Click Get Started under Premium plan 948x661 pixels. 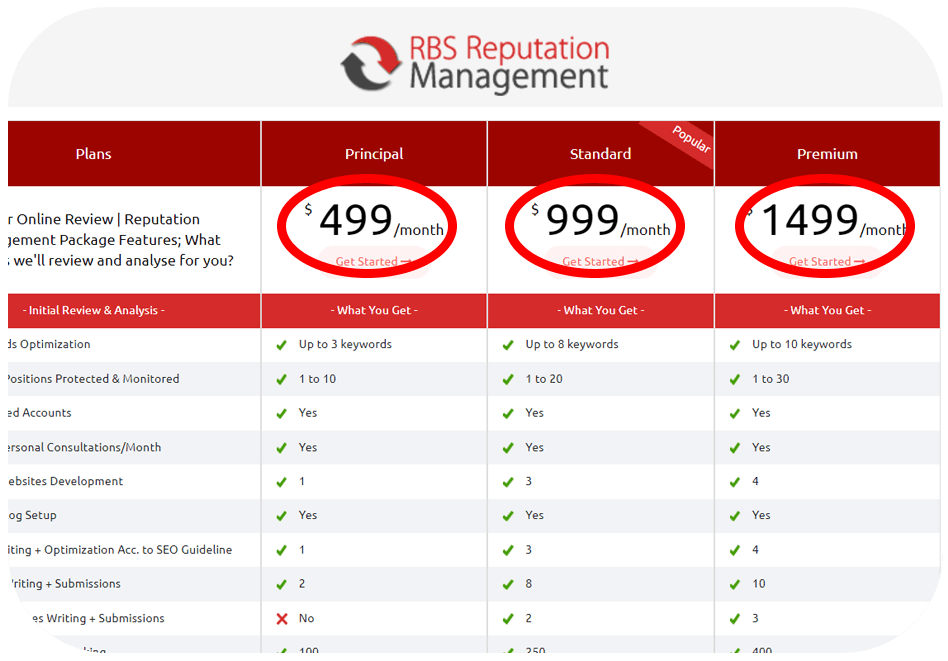click(827, 261)
